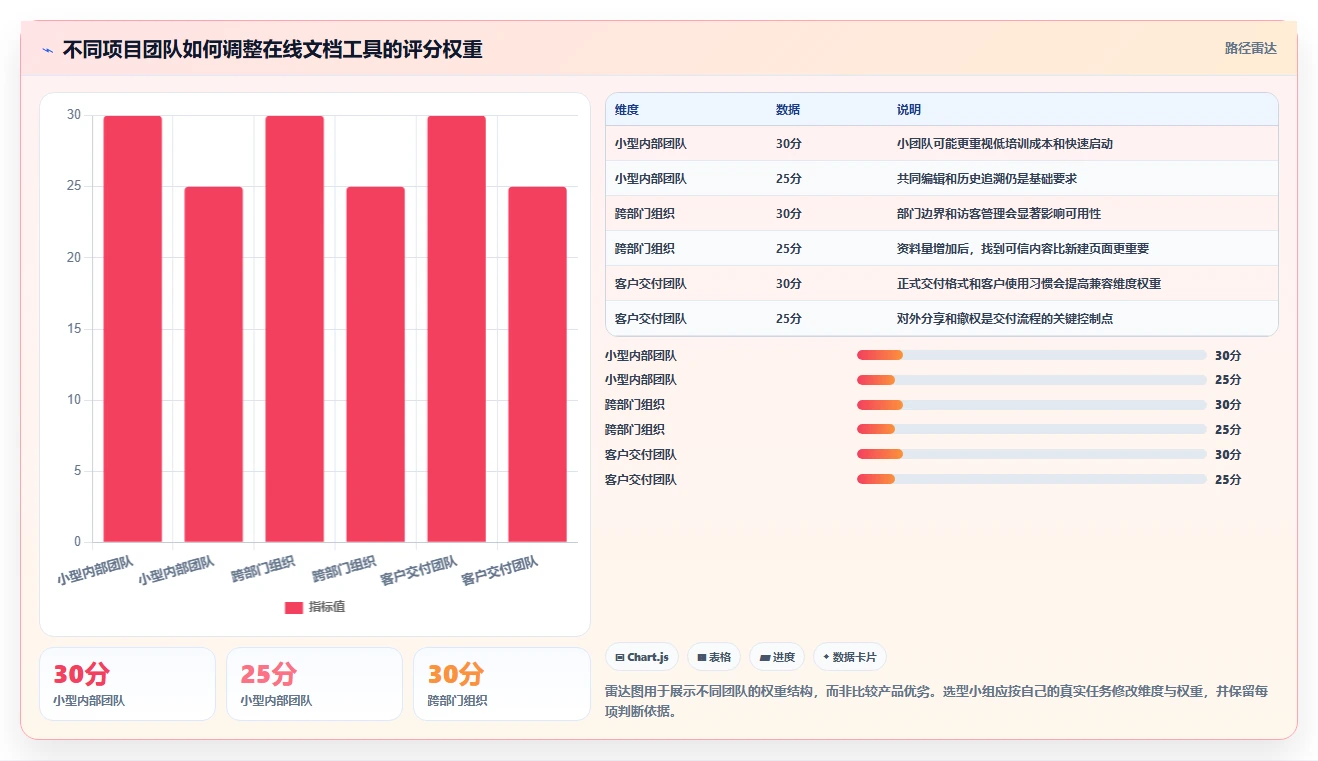The height and width of the screenshot is (761, 1318).
Task: Click the 路径雷达 label in the header
Action: click(1251, 48)
